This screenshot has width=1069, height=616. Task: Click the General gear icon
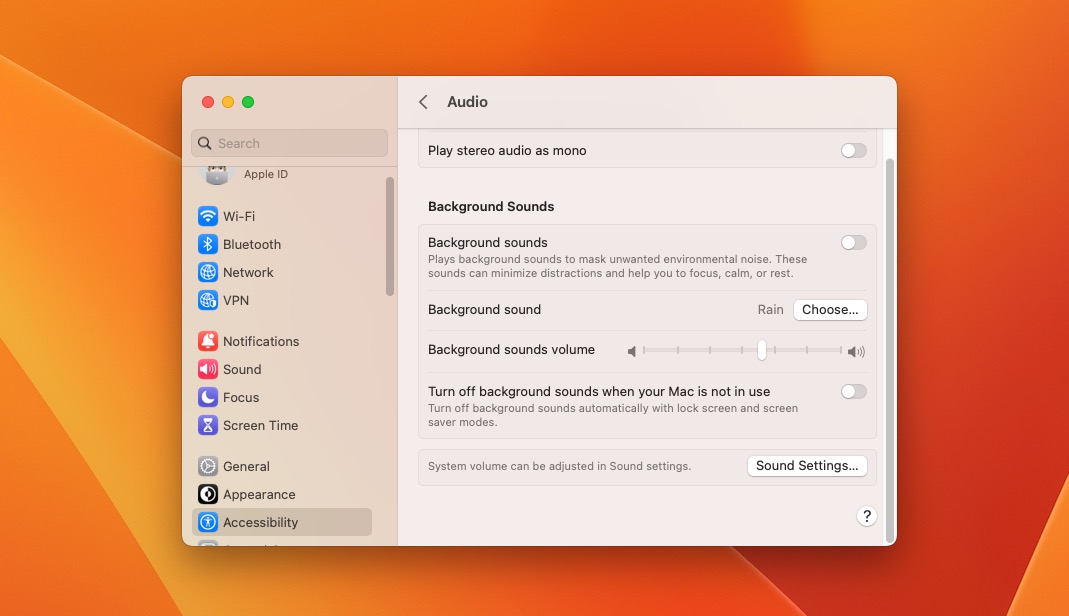point(208,466)
